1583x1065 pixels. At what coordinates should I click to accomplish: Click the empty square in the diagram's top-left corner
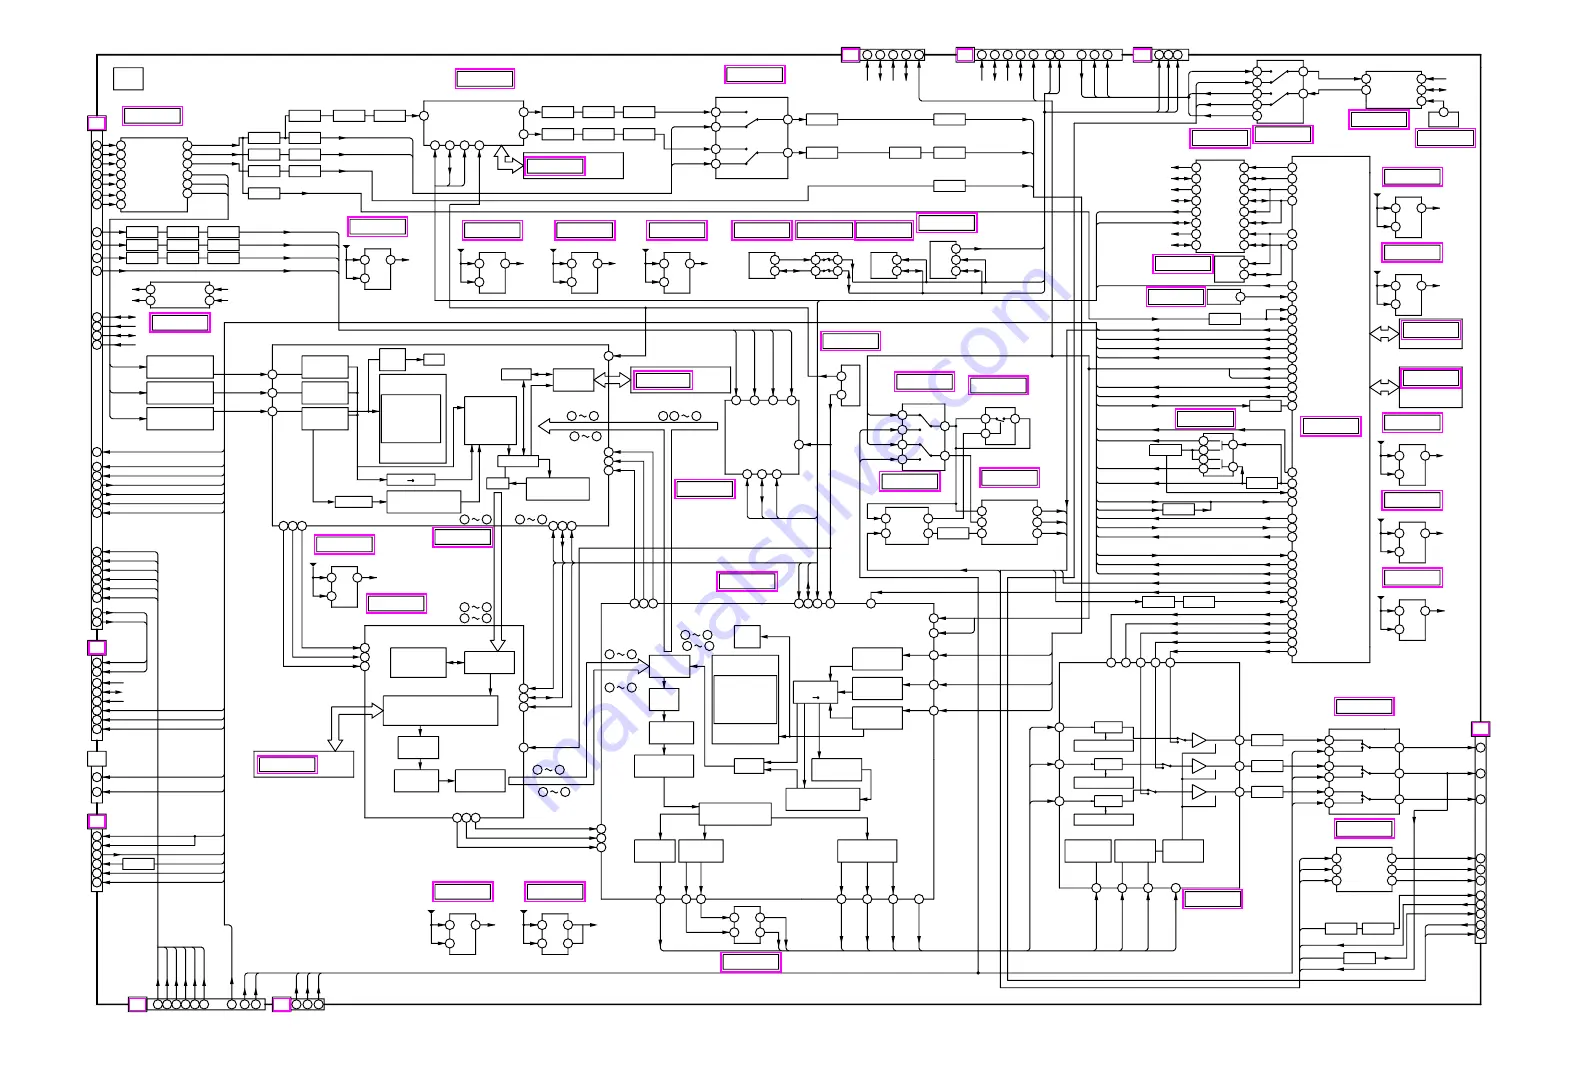(128, 78)
